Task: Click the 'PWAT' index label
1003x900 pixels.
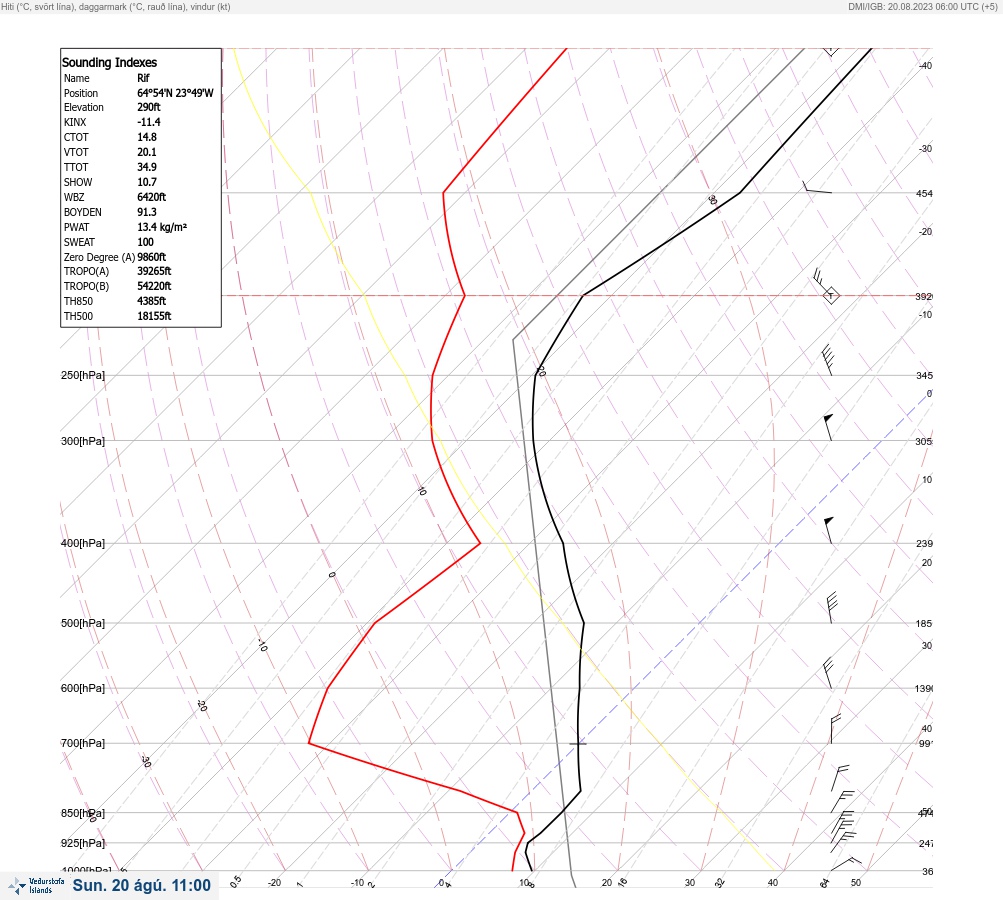Action: tap(77, 228)
